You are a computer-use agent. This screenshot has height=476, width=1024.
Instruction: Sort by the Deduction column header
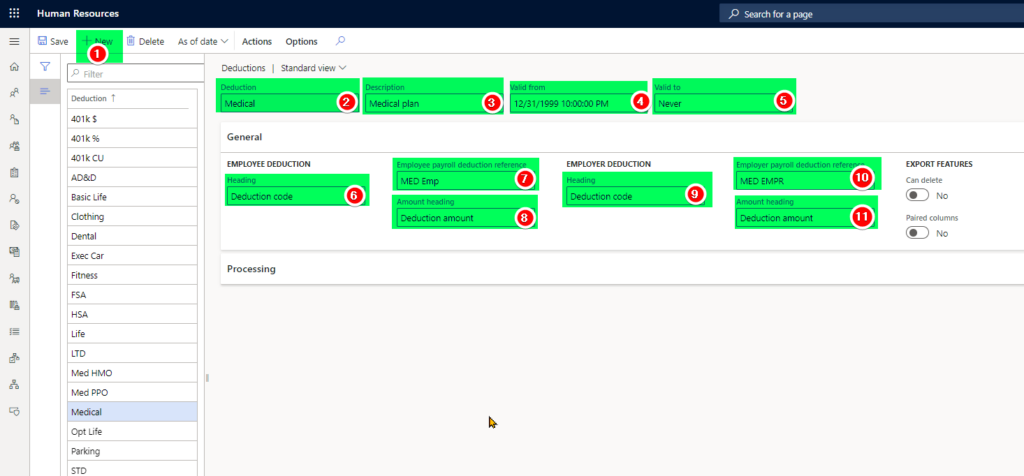click(x=95, y=98)
